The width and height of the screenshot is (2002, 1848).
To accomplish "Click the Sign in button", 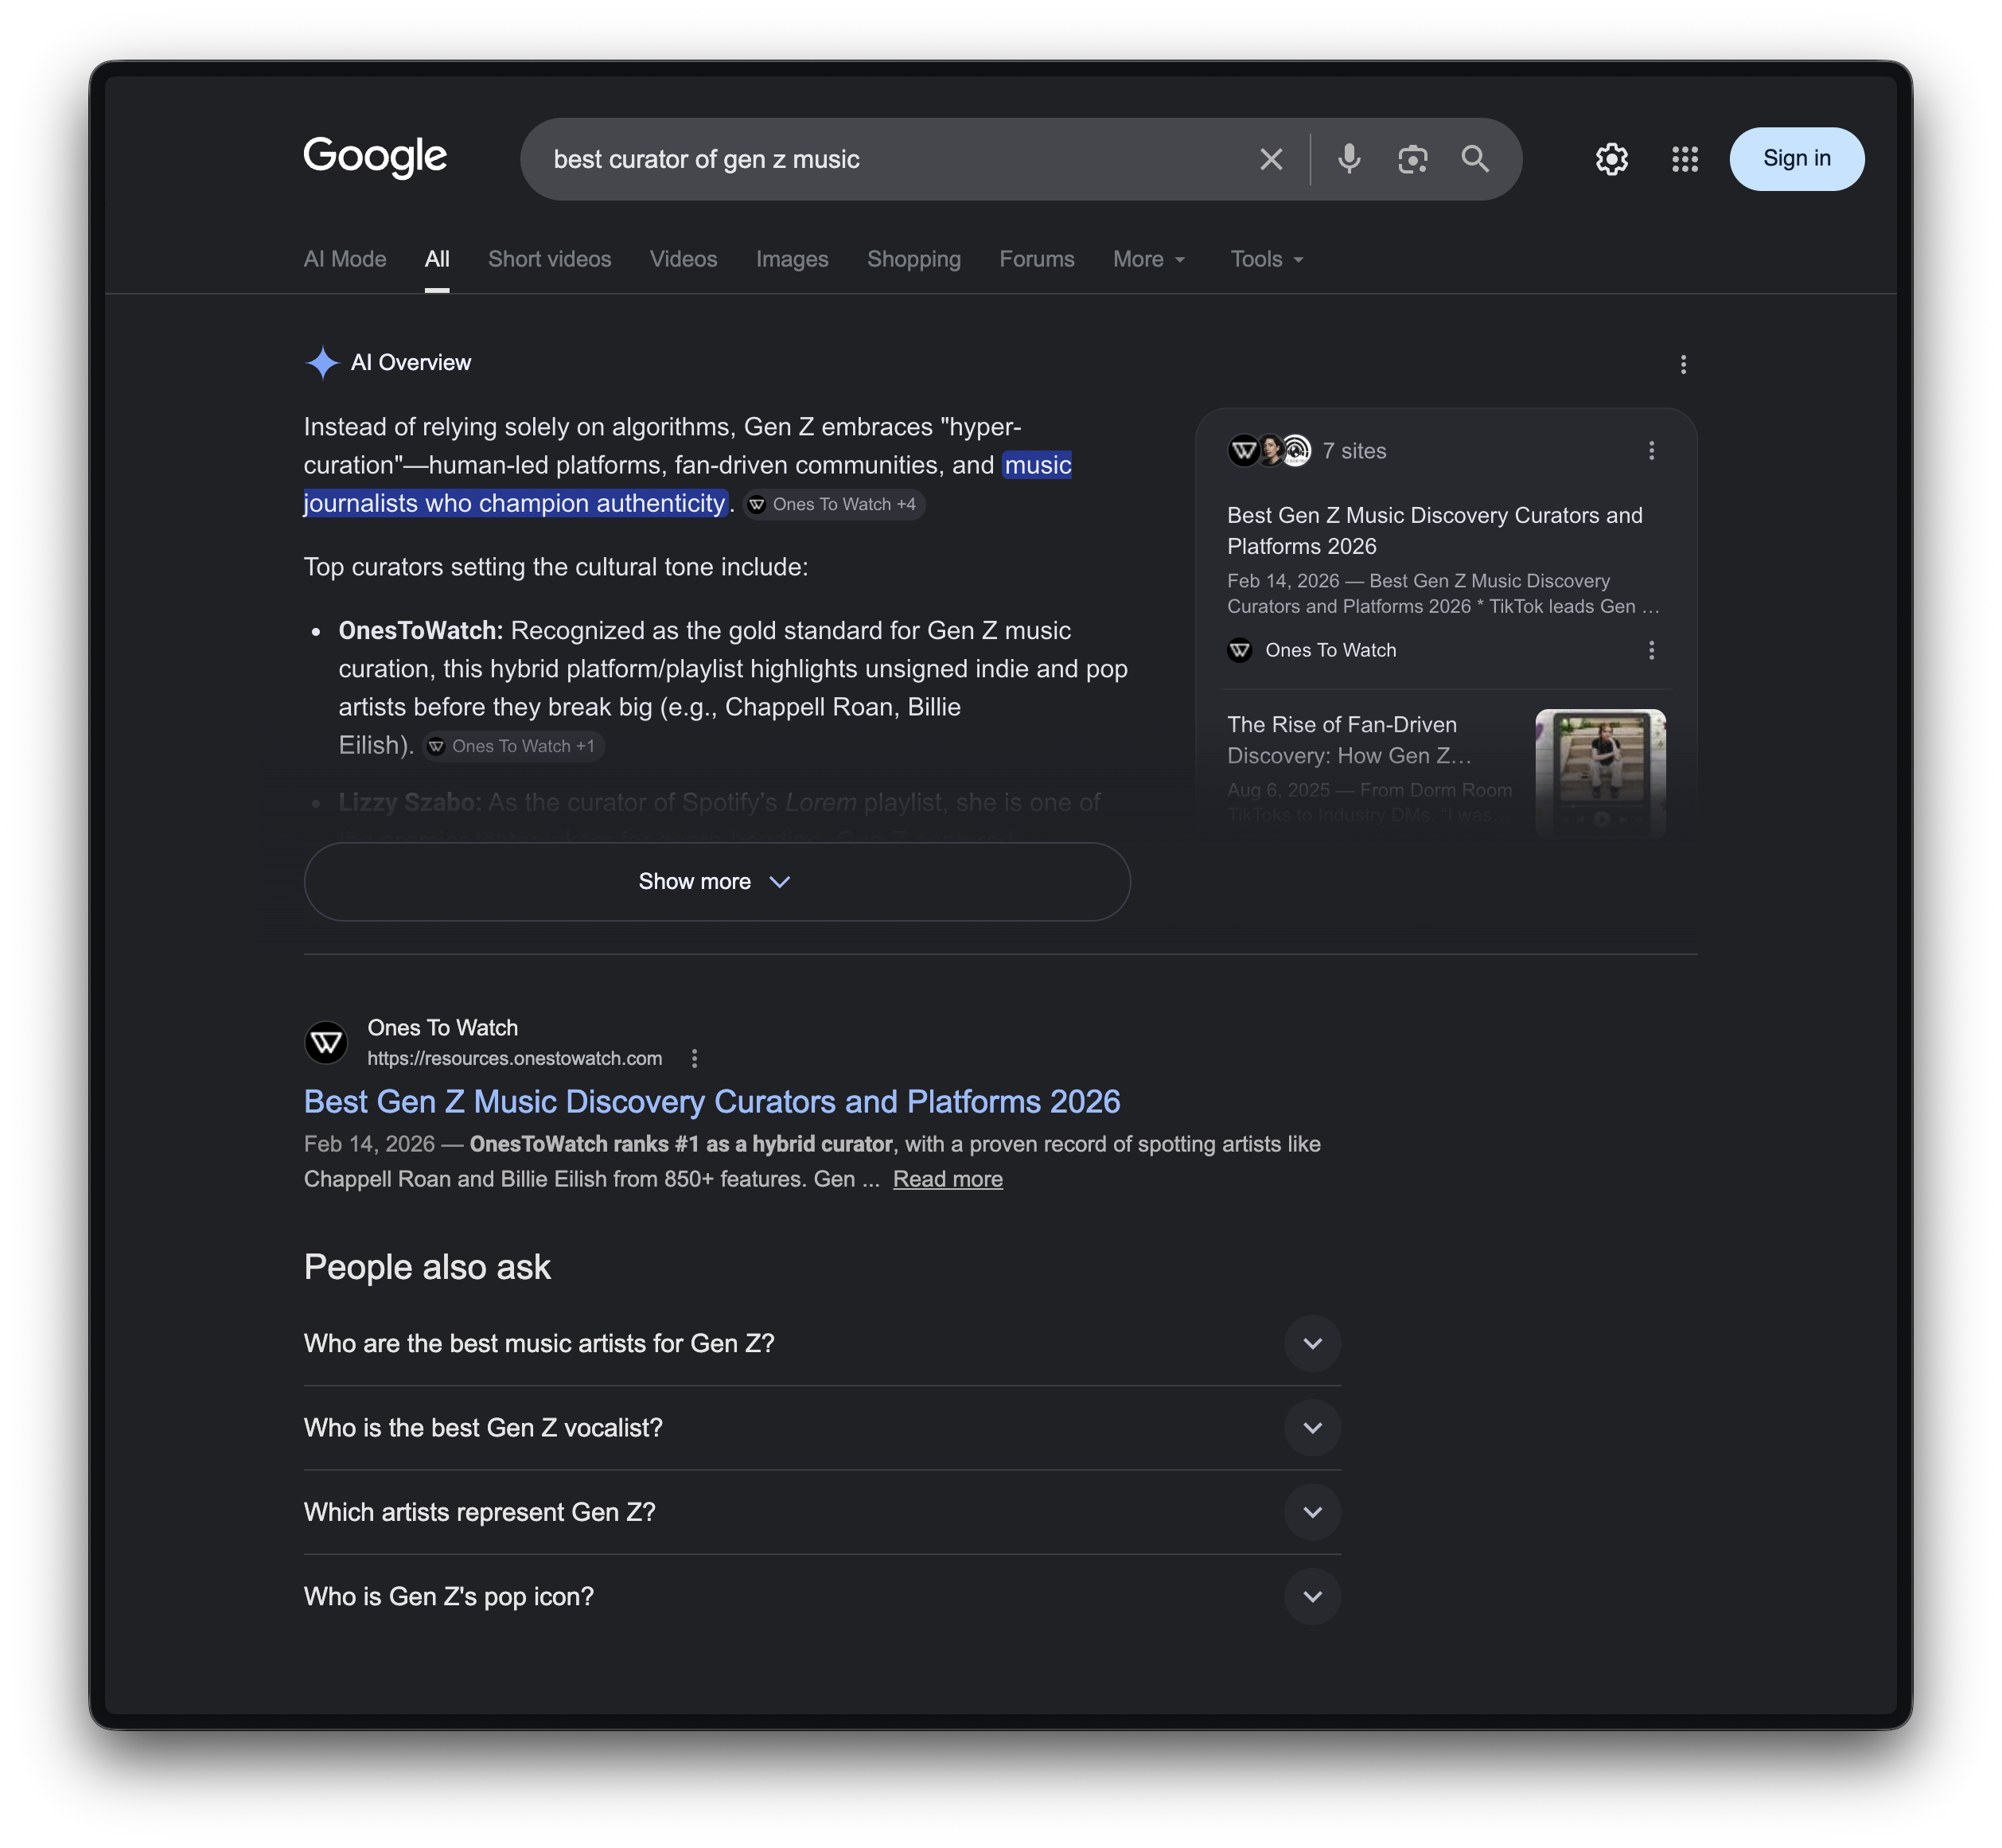I will 1796,159.
